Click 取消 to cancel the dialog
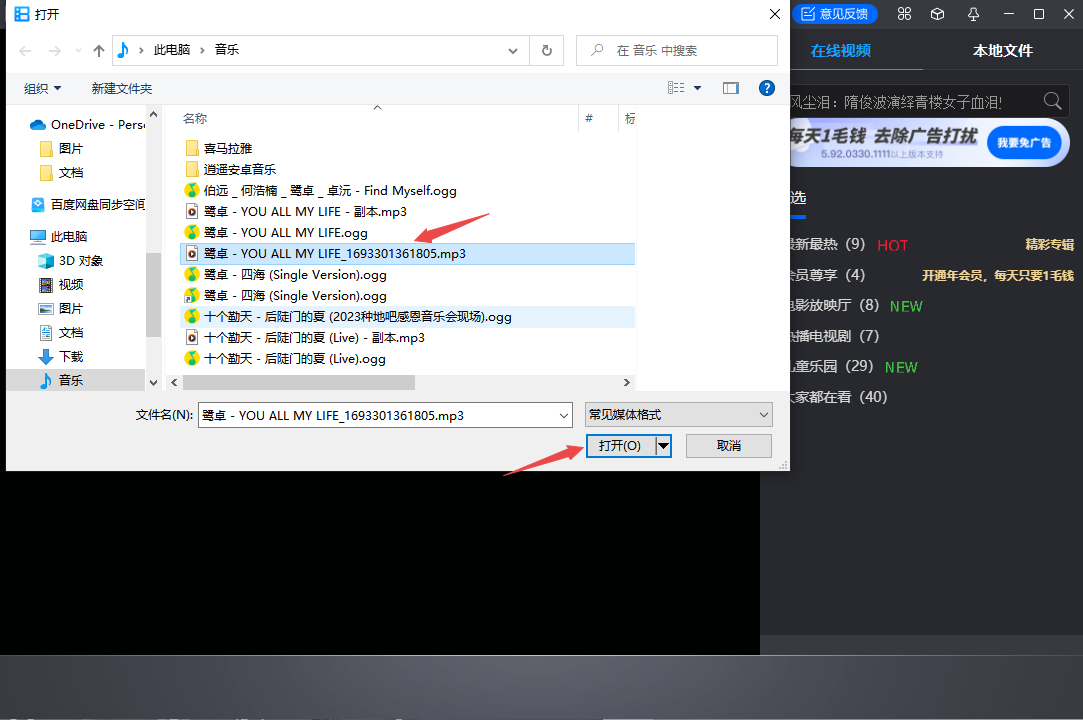 click(728, 445)
